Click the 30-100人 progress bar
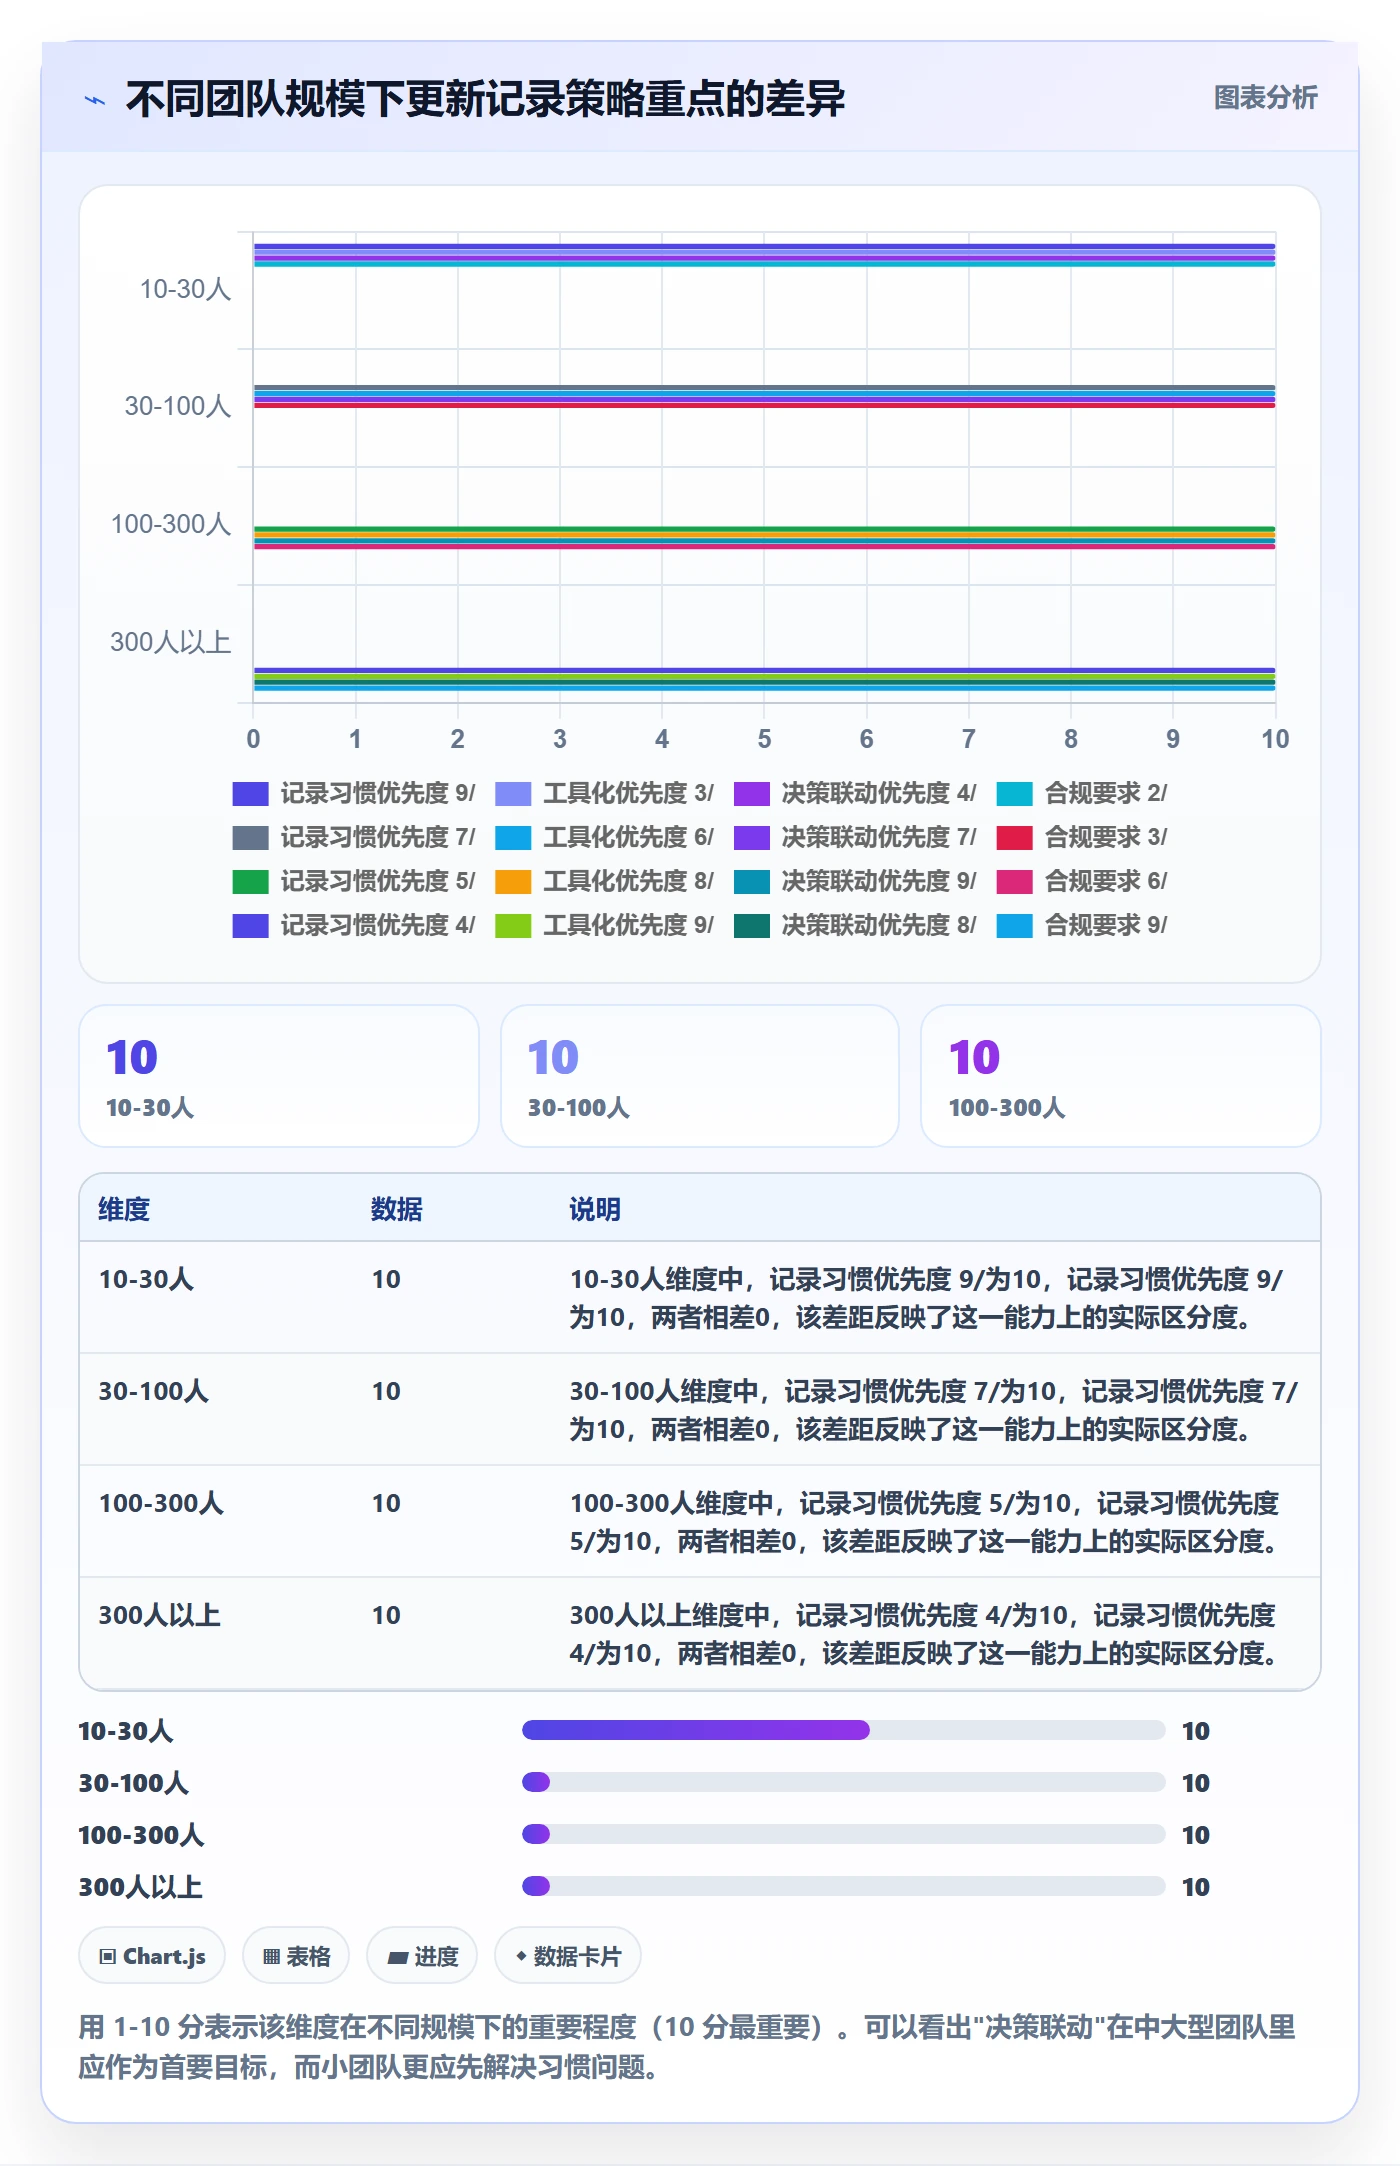 click(x=844, y=1782)
